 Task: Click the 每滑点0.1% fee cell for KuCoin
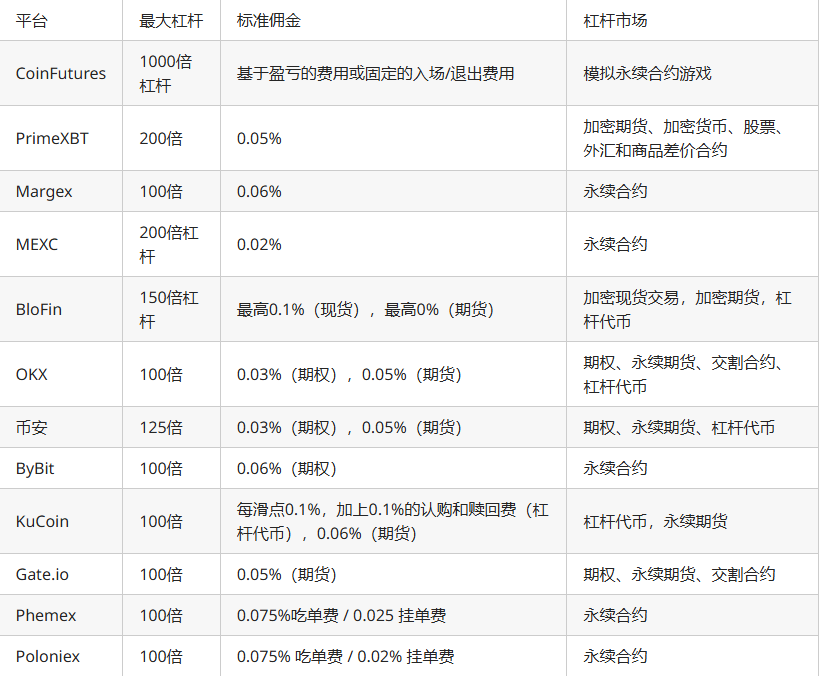393,521
